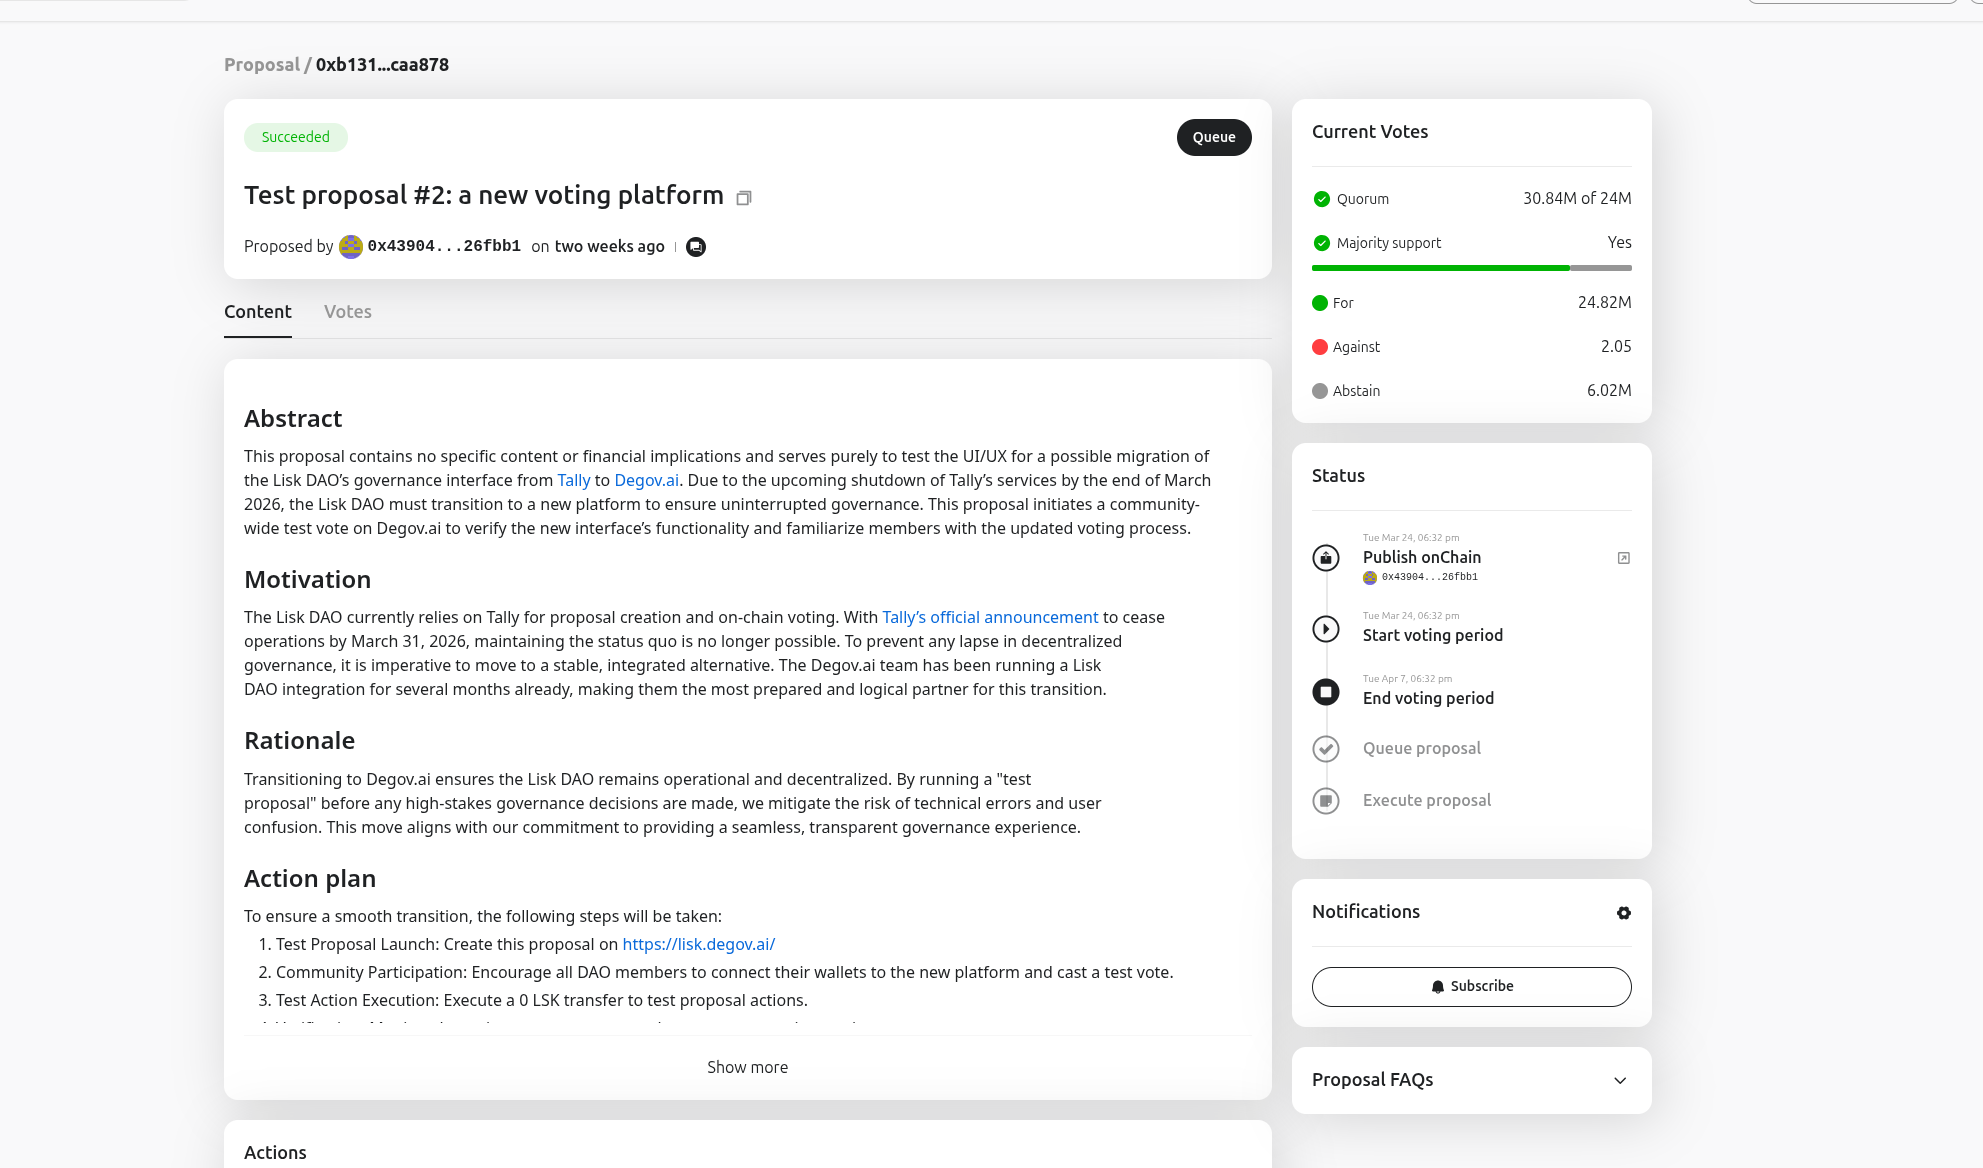Click the End voting period stop icon
This screenshot has width=1983, height=1168.
pos(1326,692)
